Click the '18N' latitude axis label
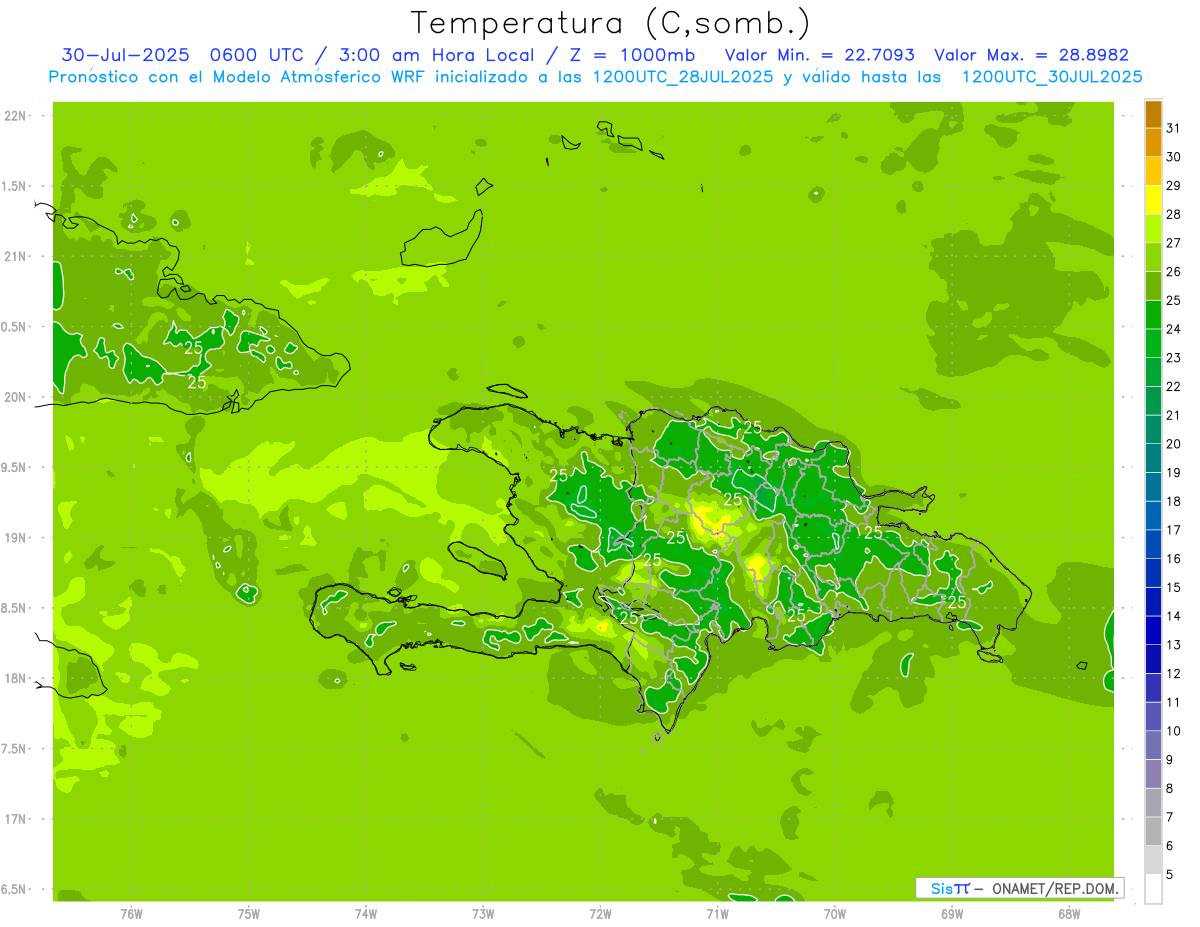The height and width of the screenshot is (927, 1200). 17,678
